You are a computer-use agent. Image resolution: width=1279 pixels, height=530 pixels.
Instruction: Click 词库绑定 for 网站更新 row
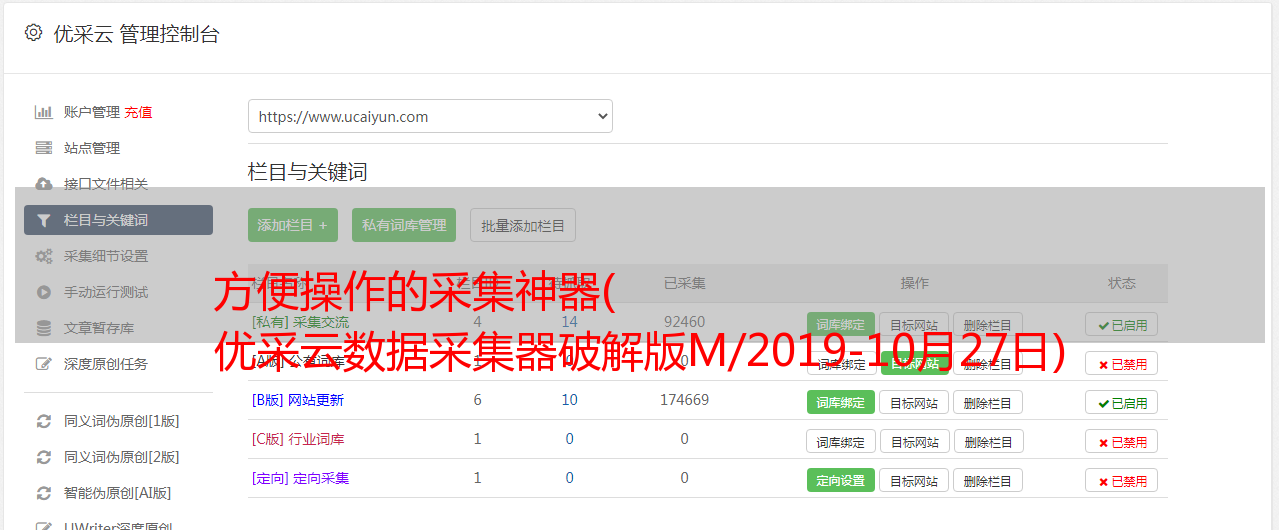tap(841, 403)
